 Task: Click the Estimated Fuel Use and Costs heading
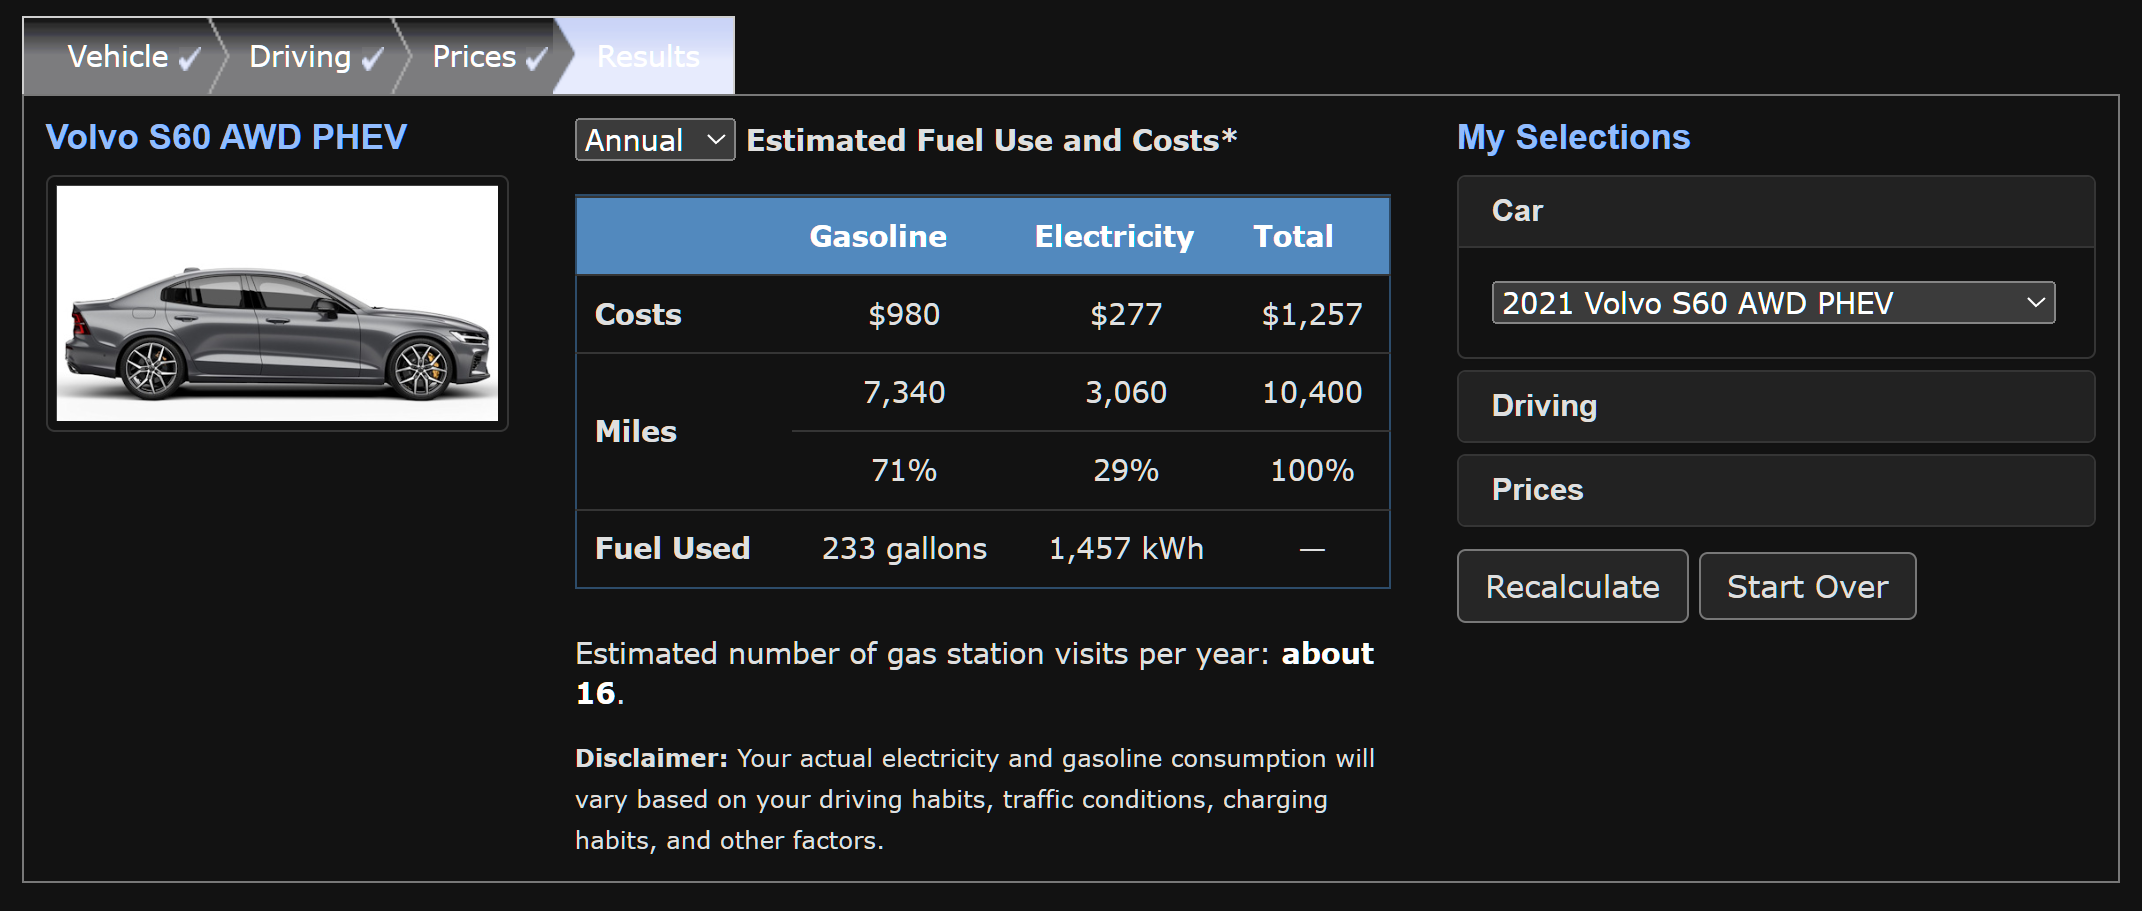coord(992,140)
